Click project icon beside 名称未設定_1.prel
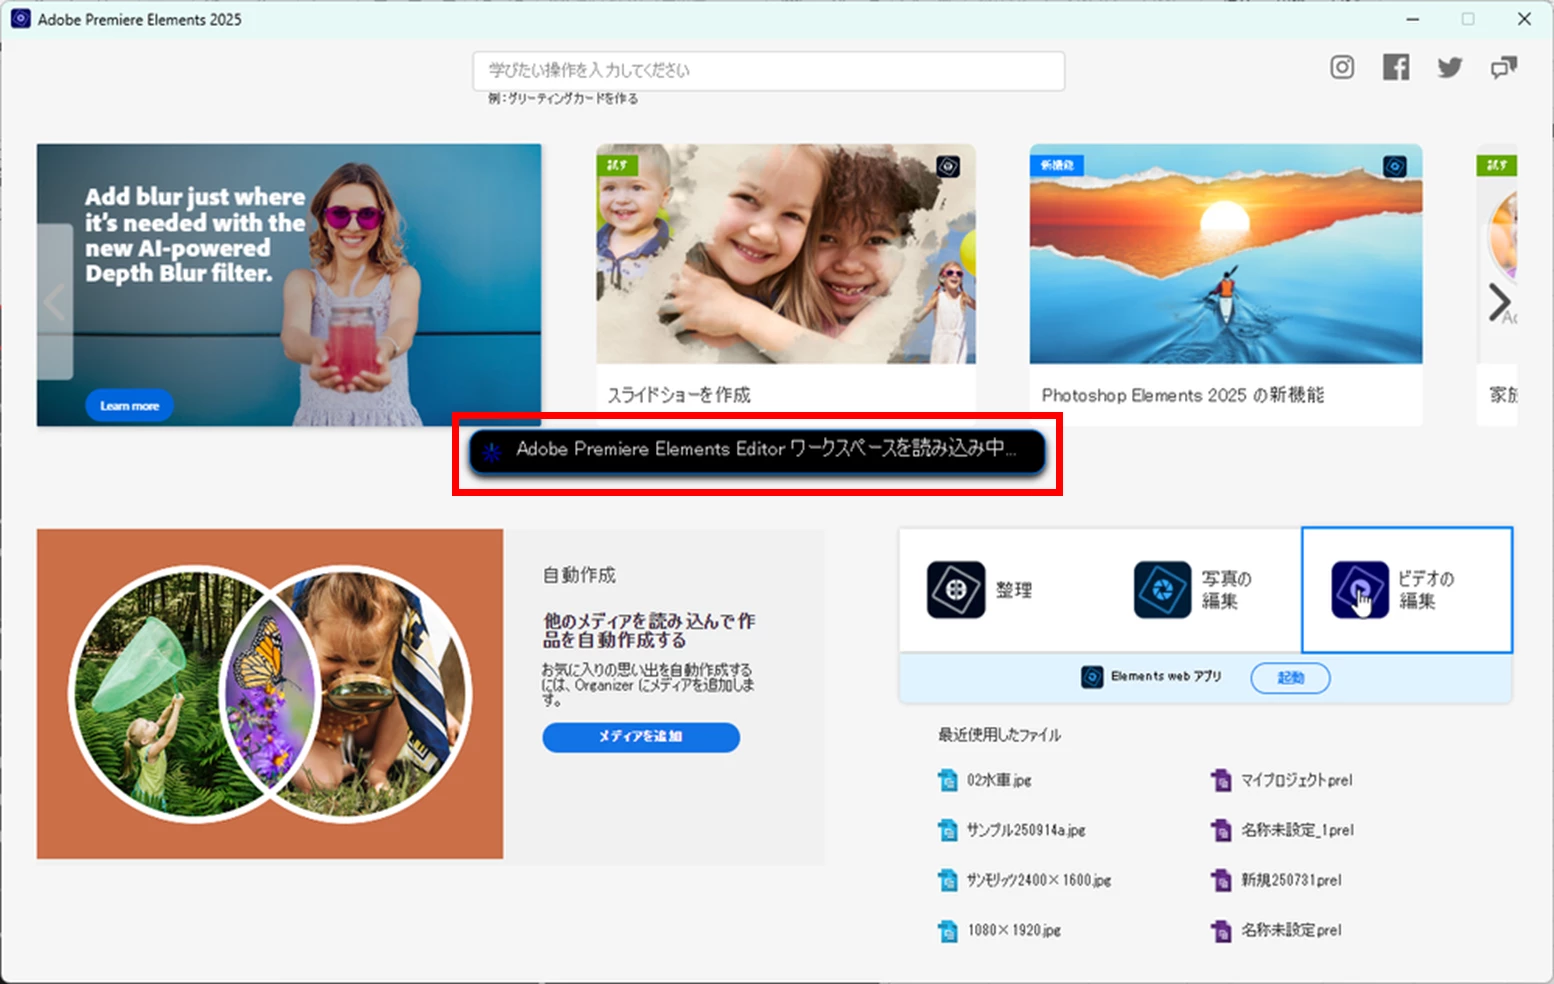 tap(1221, 830)
